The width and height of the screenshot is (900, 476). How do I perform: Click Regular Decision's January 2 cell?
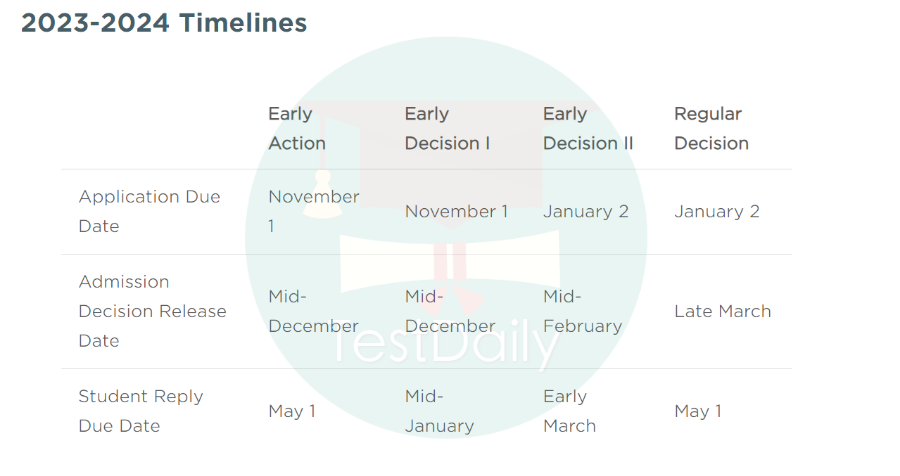click(716, 211)
